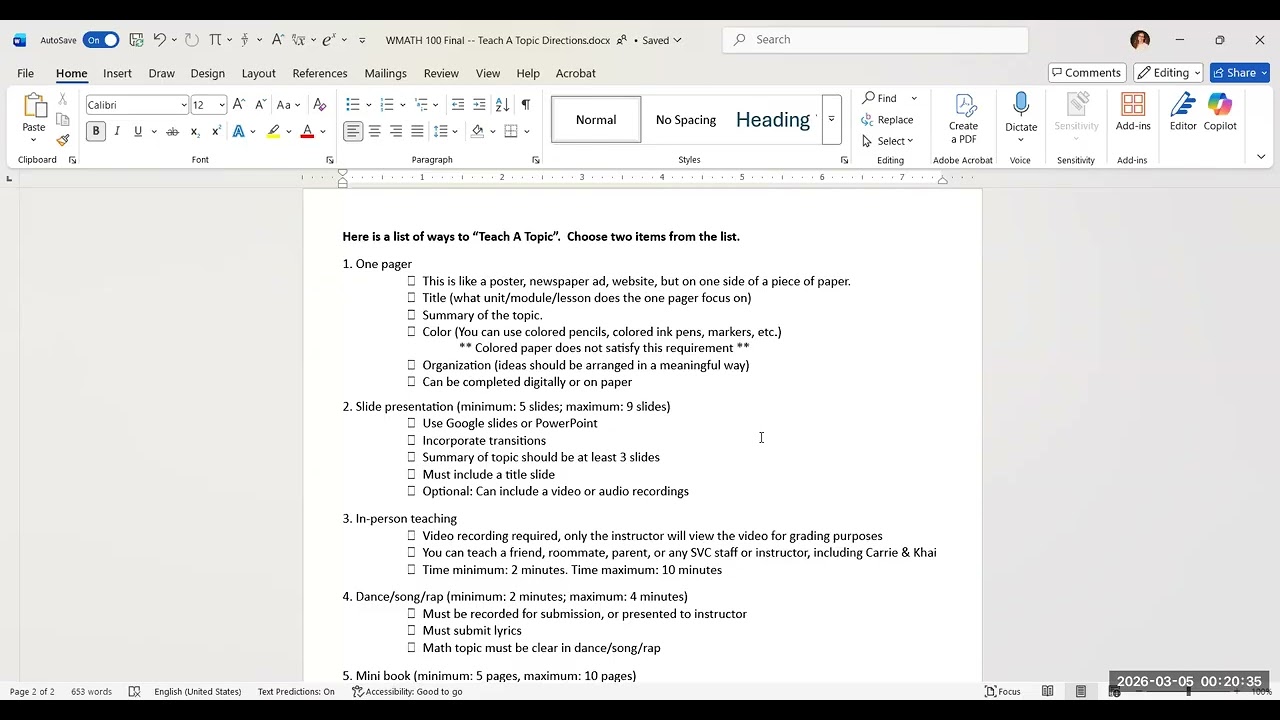Viewport: 1280px width, 720px height.
Task: Start Dictate microphone
Action: tap(1021, 113)
